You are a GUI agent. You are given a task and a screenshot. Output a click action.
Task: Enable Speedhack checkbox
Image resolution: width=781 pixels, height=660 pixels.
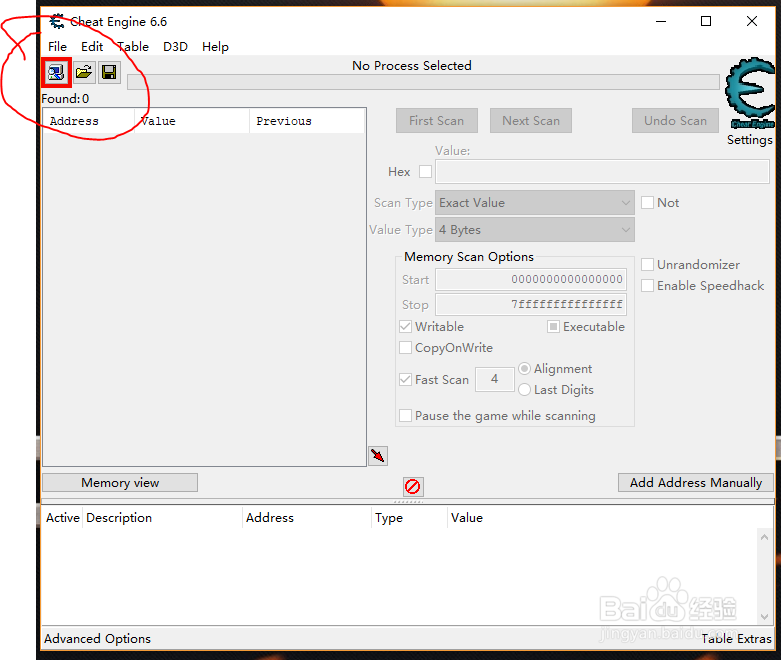648,286
